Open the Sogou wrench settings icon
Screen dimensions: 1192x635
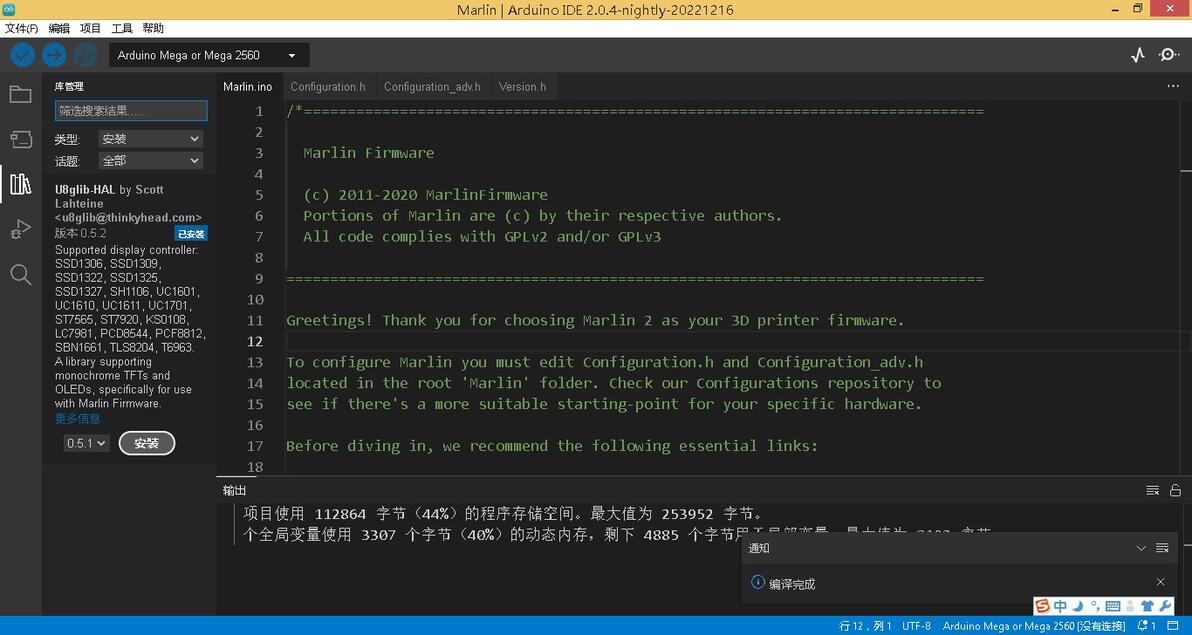(x=1165, y=606)
